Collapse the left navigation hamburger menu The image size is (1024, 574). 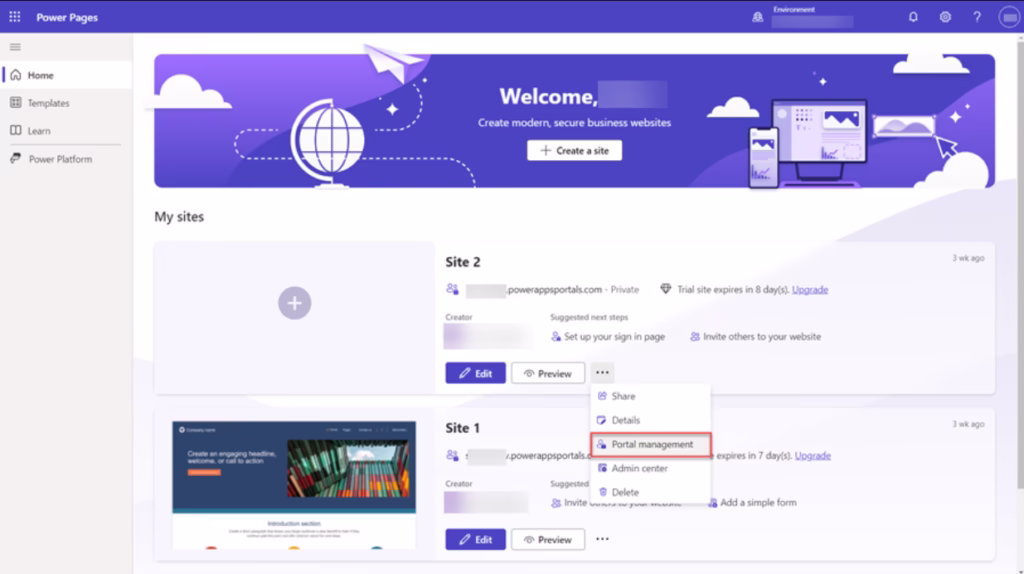(15, 47)
